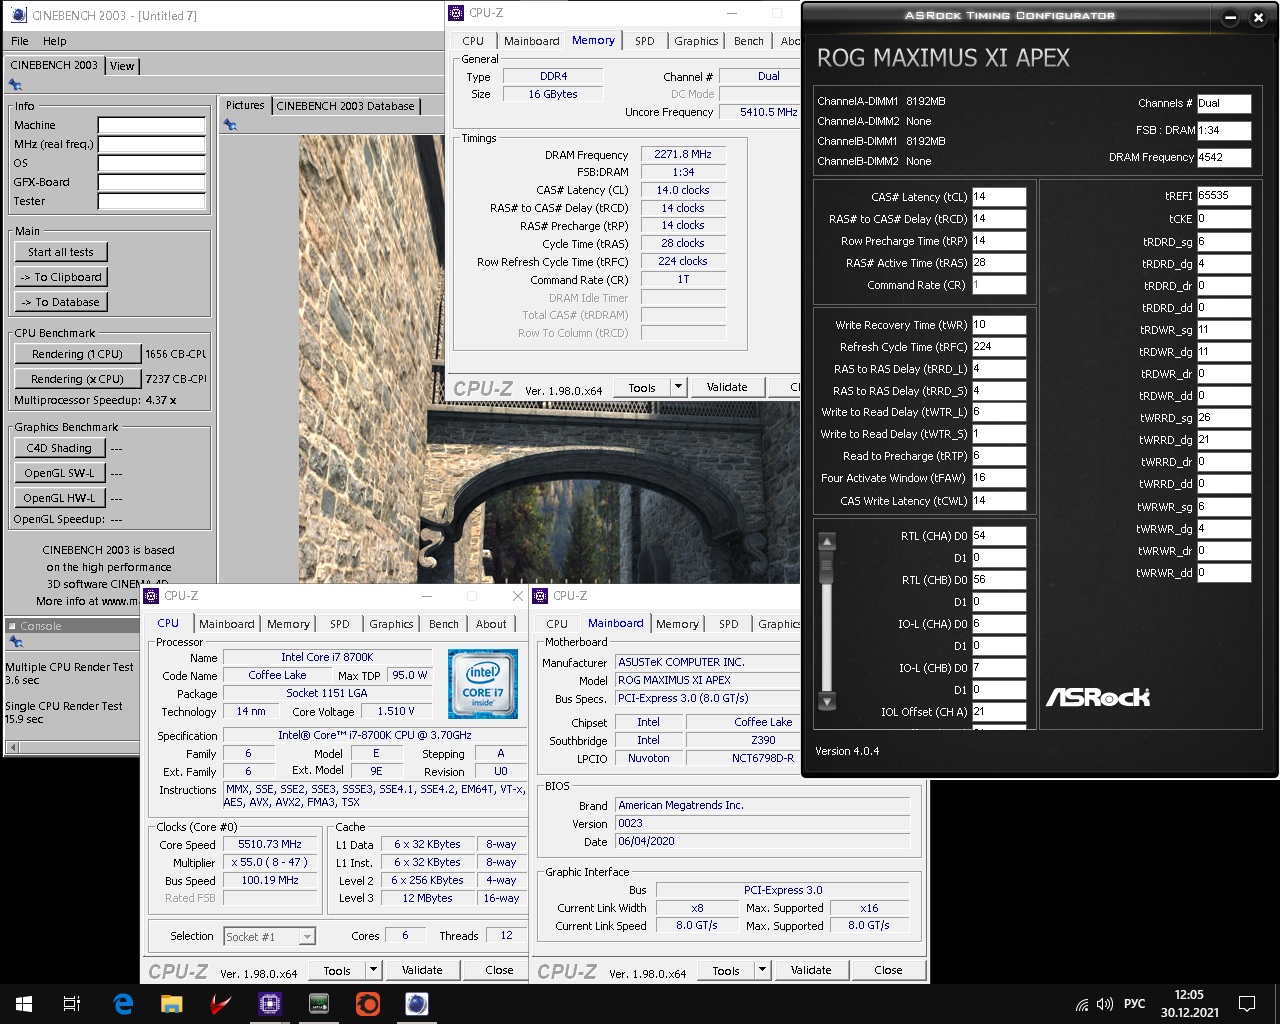Screen dimensions: 1280x1024
Task: Click the title bar icon of the CPU-Z window showing the Intel Core i7 8700K
Action: click(x=152, y=596)
